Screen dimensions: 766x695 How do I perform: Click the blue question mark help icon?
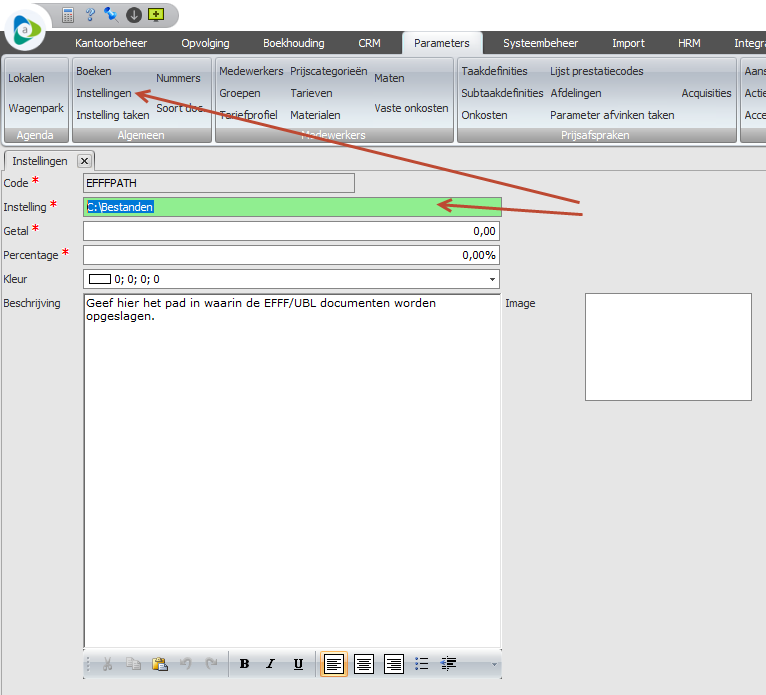point(90,15)
